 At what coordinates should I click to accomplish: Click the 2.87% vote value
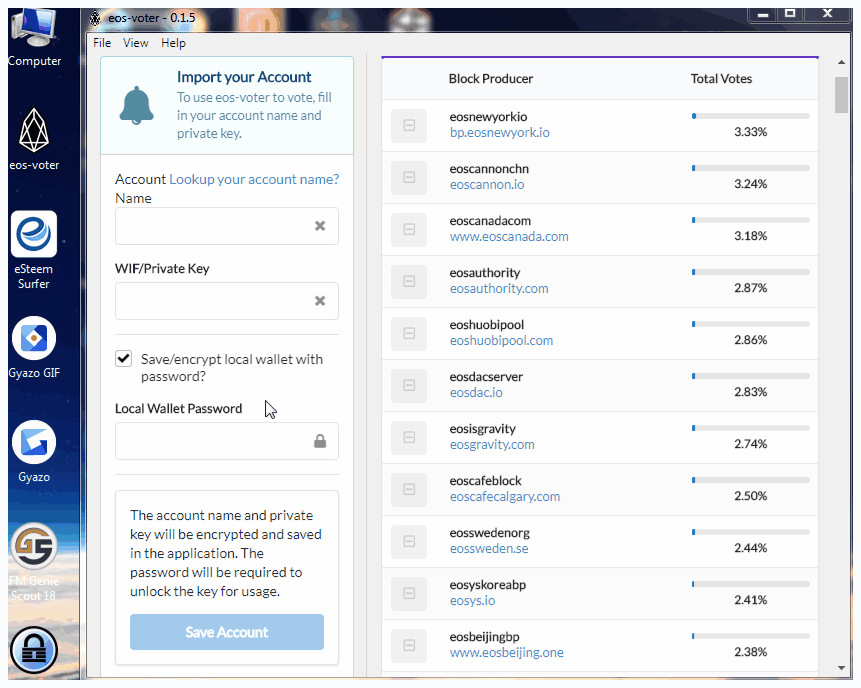click(751, 288)
